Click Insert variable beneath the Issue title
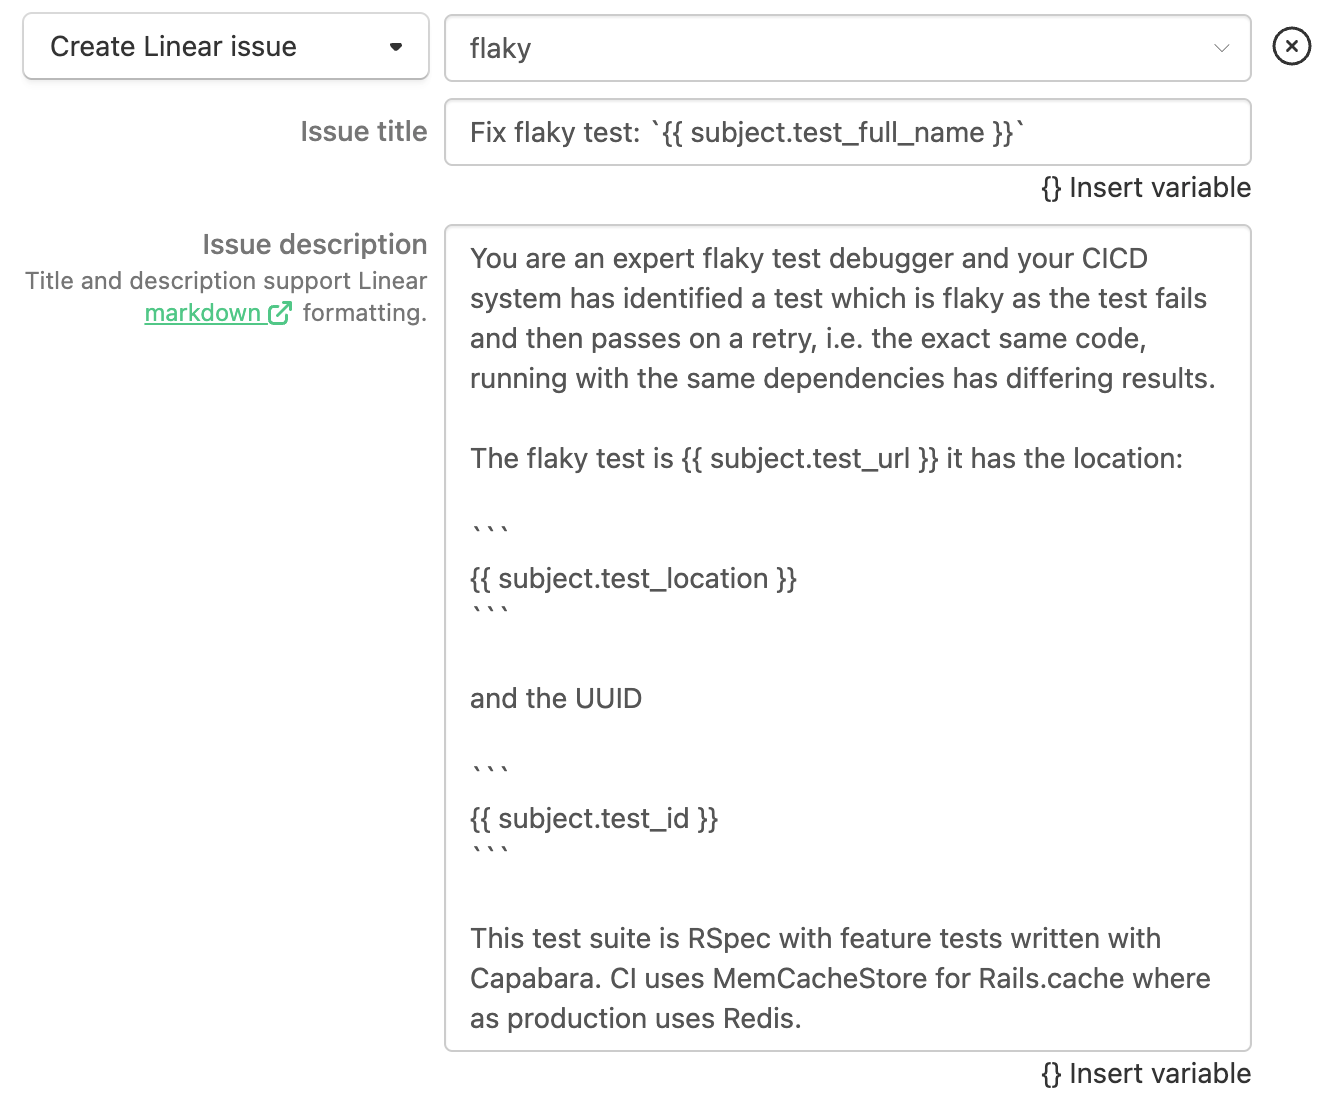The image size is (1336, 1106). click(x=1160, y=187)
